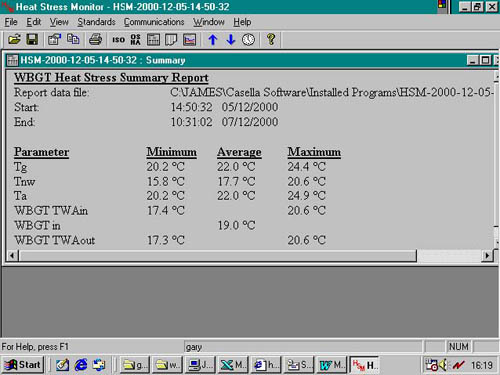500x375 pixels.
Task: Launch Internet Explorer from quick launch
Action: pyautogui.click(x=81, y=365)
